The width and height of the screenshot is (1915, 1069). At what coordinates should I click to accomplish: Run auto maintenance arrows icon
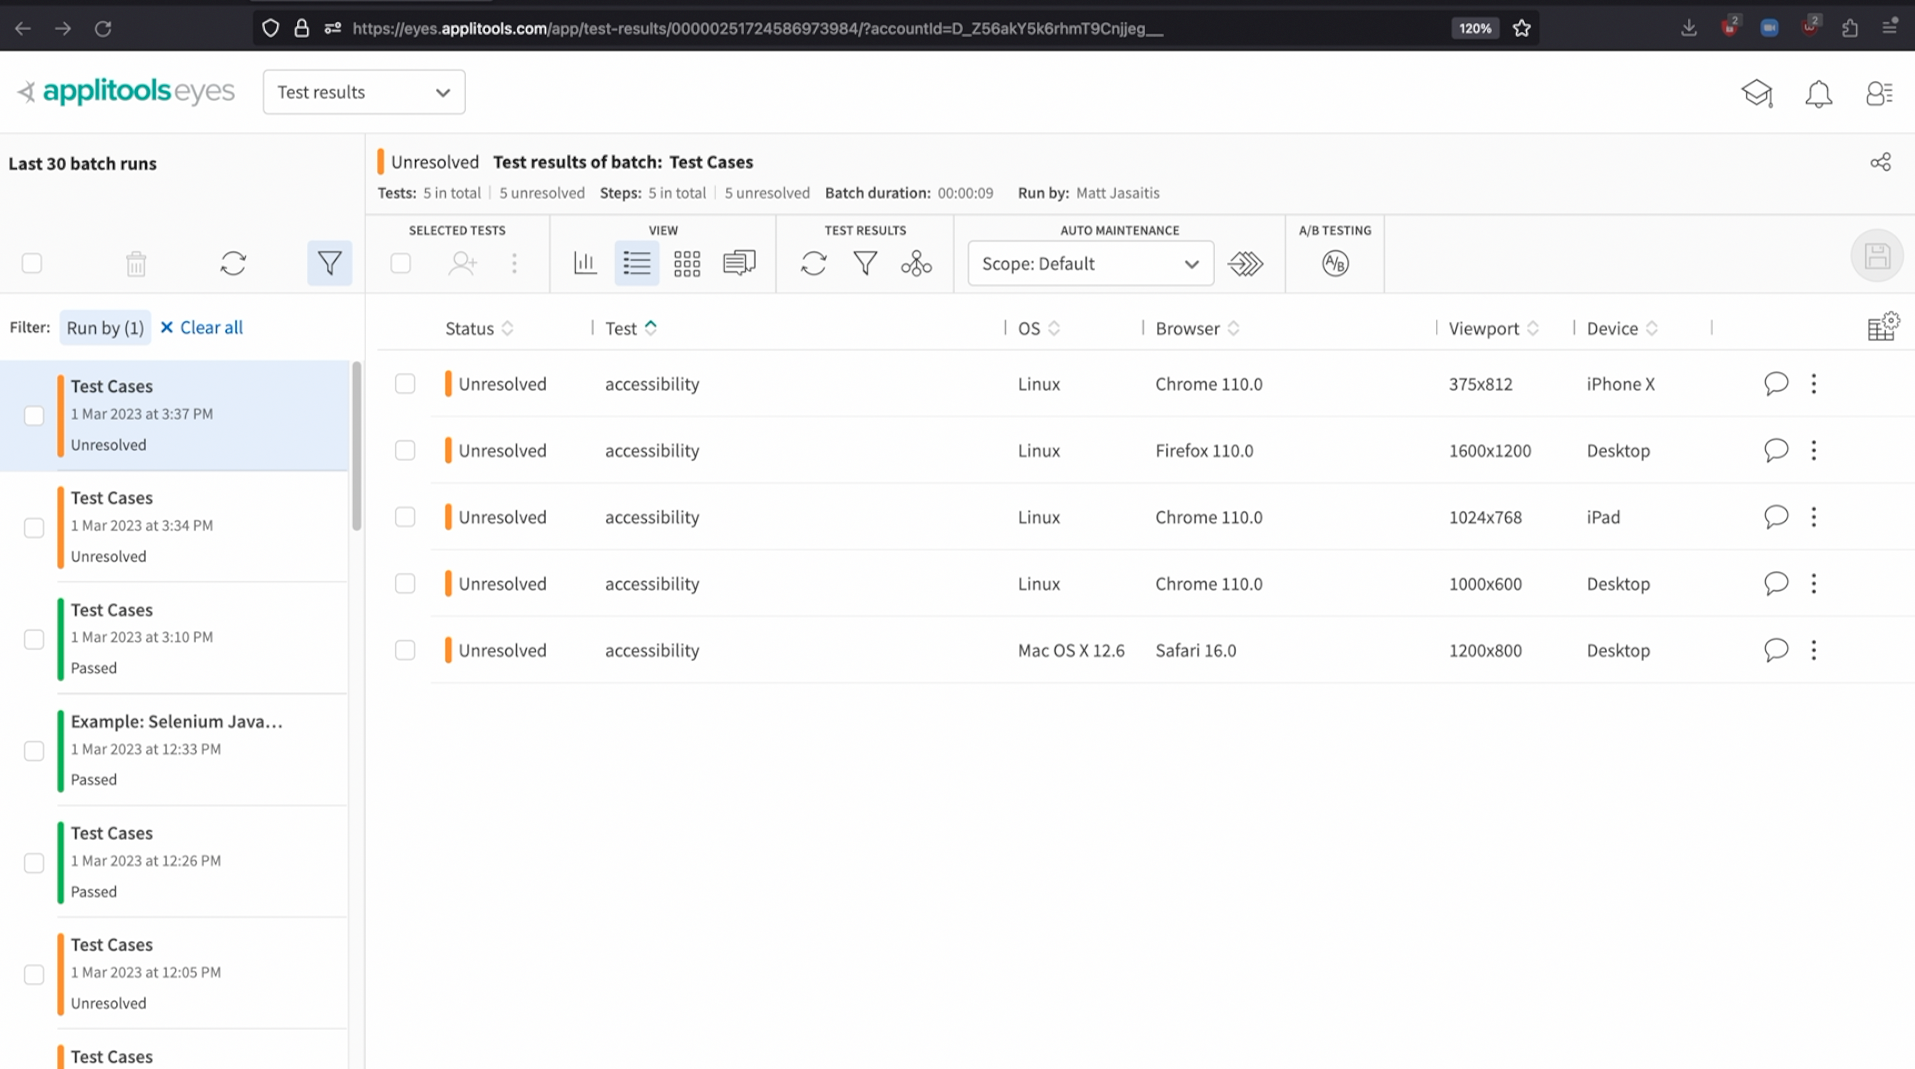click(x=1246, y=263)
